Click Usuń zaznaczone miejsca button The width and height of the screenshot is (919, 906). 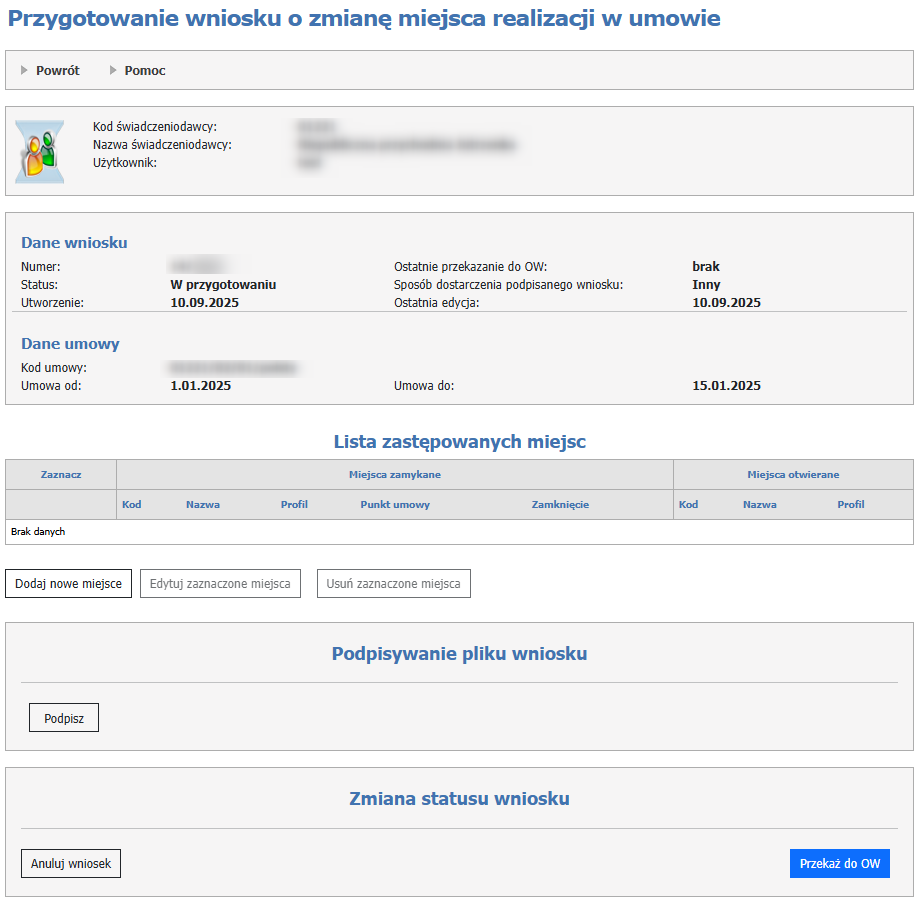click(393, 583)
